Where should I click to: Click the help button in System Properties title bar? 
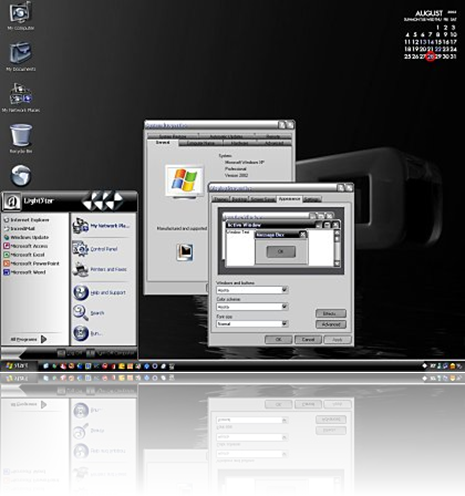(282, 125)
